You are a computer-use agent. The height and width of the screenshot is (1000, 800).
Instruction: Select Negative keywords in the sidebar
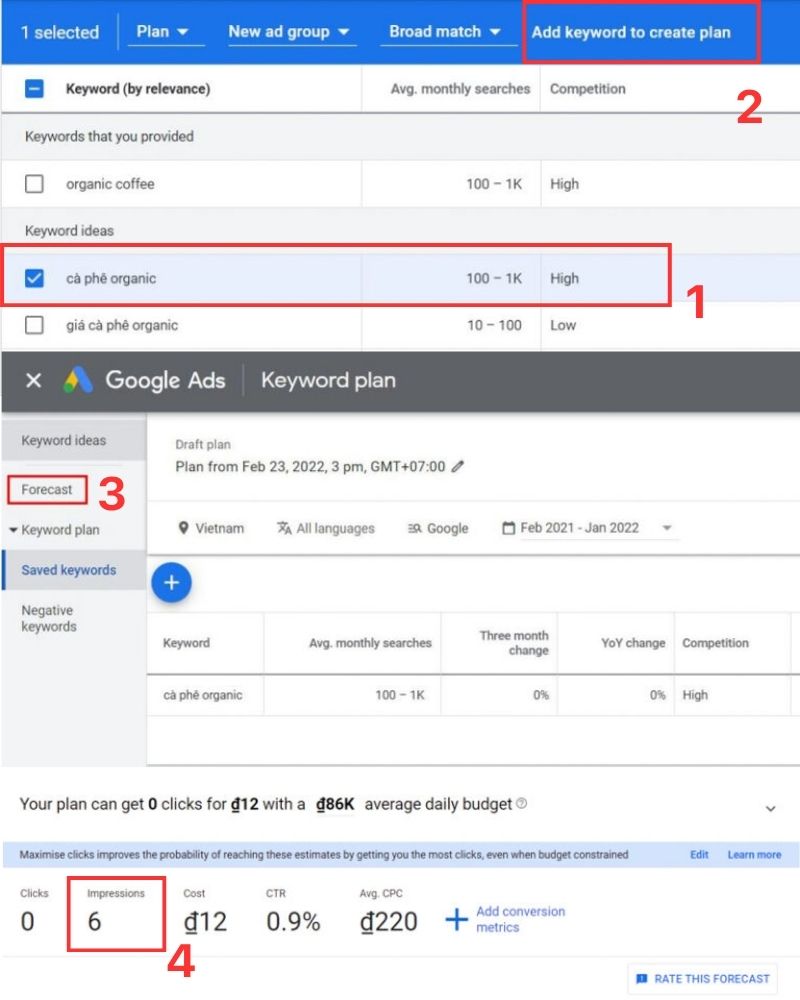tap(49, 618)
